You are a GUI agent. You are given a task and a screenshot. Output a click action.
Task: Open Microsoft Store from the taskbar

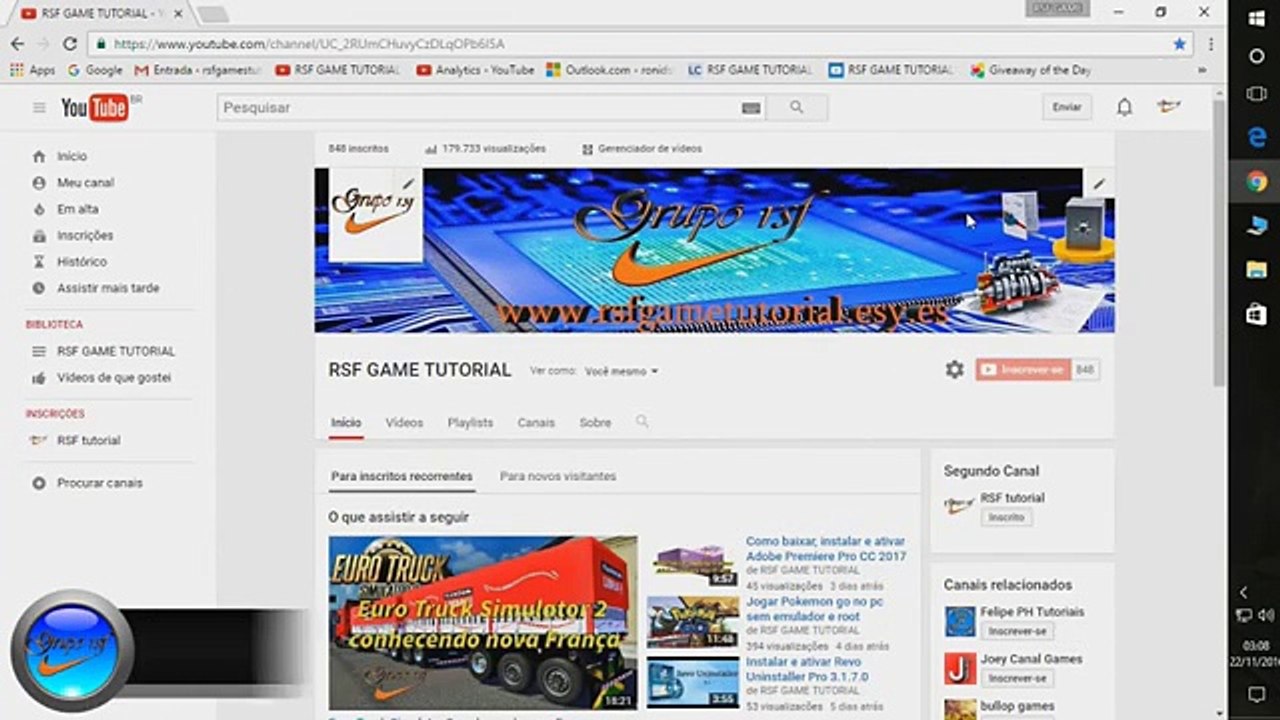coord(1257,314)
